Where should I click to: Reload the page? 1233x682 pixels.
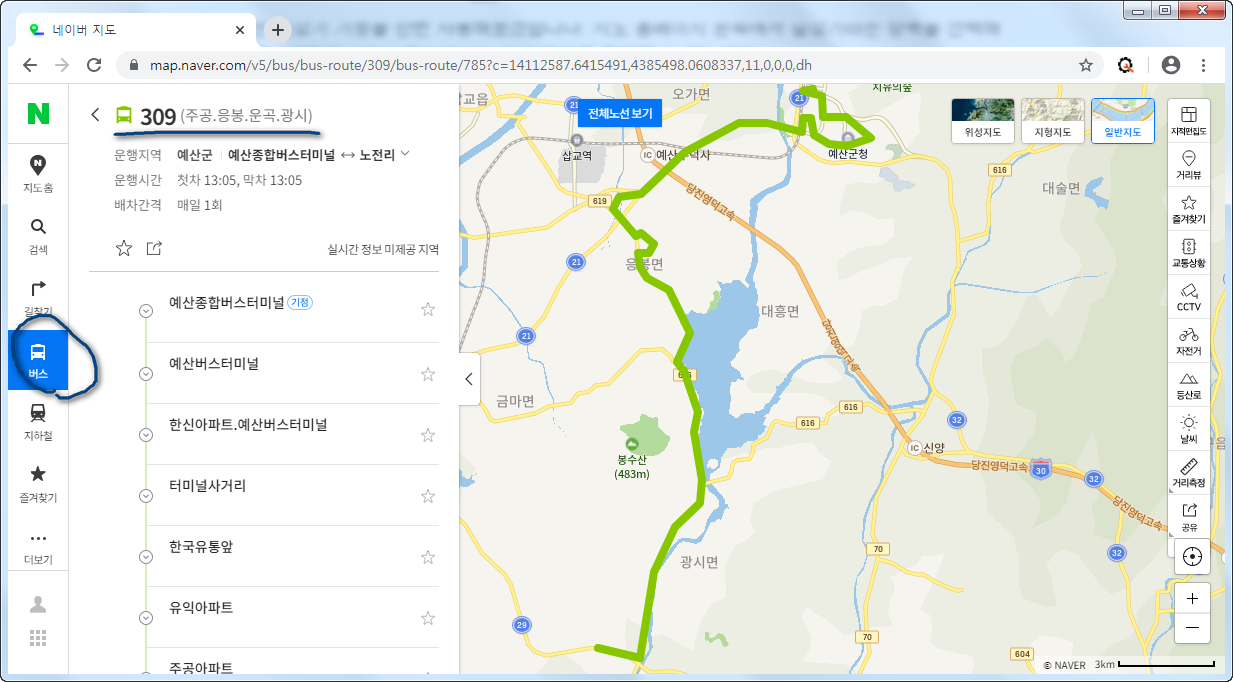[94, 65]
